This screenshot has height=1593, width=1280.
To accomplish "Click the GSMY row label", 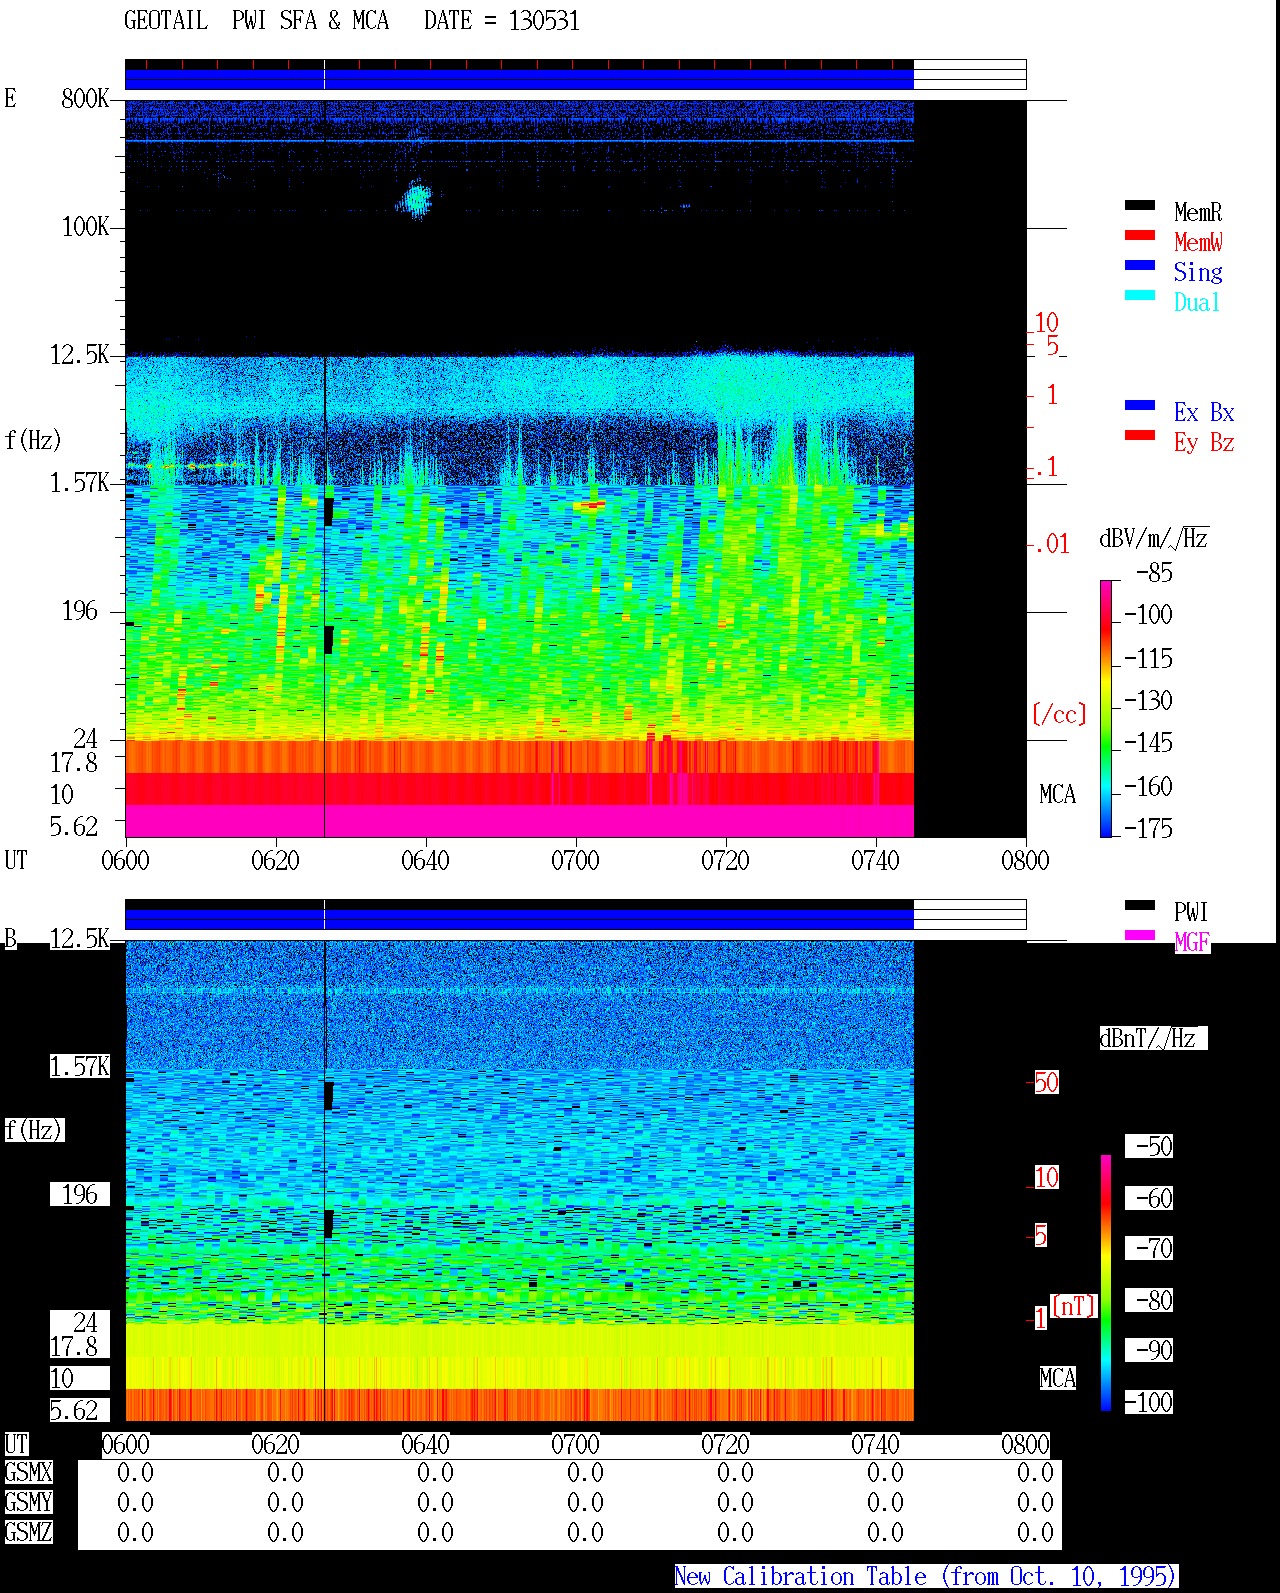I will pyautogui.click(x=28, y=1503).
